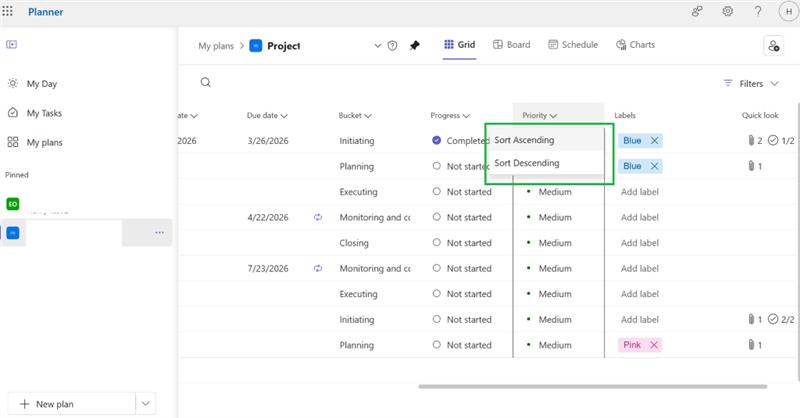Viewport: 800px width, 418px height.
Task: Switch to the Grid view tab
Action: click(x=459, y=45)
